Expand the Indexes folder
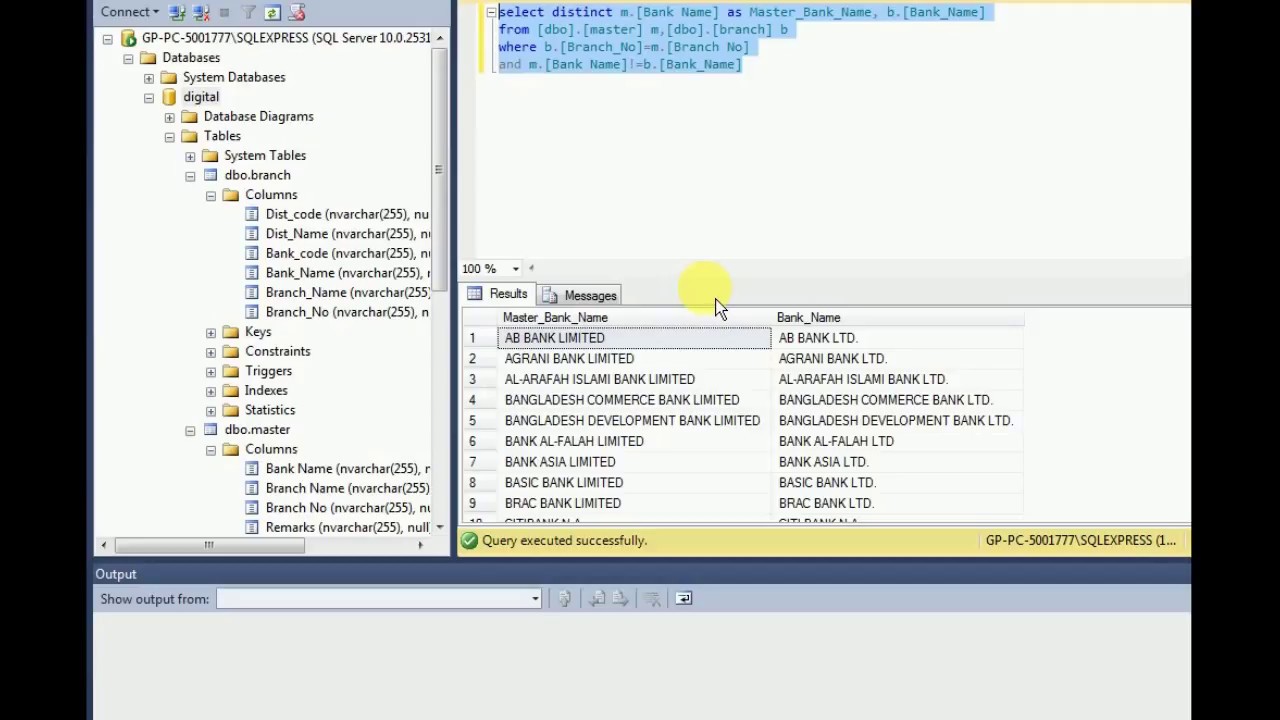This screenshot has width=1280, height=720. (x=211, y=391)
